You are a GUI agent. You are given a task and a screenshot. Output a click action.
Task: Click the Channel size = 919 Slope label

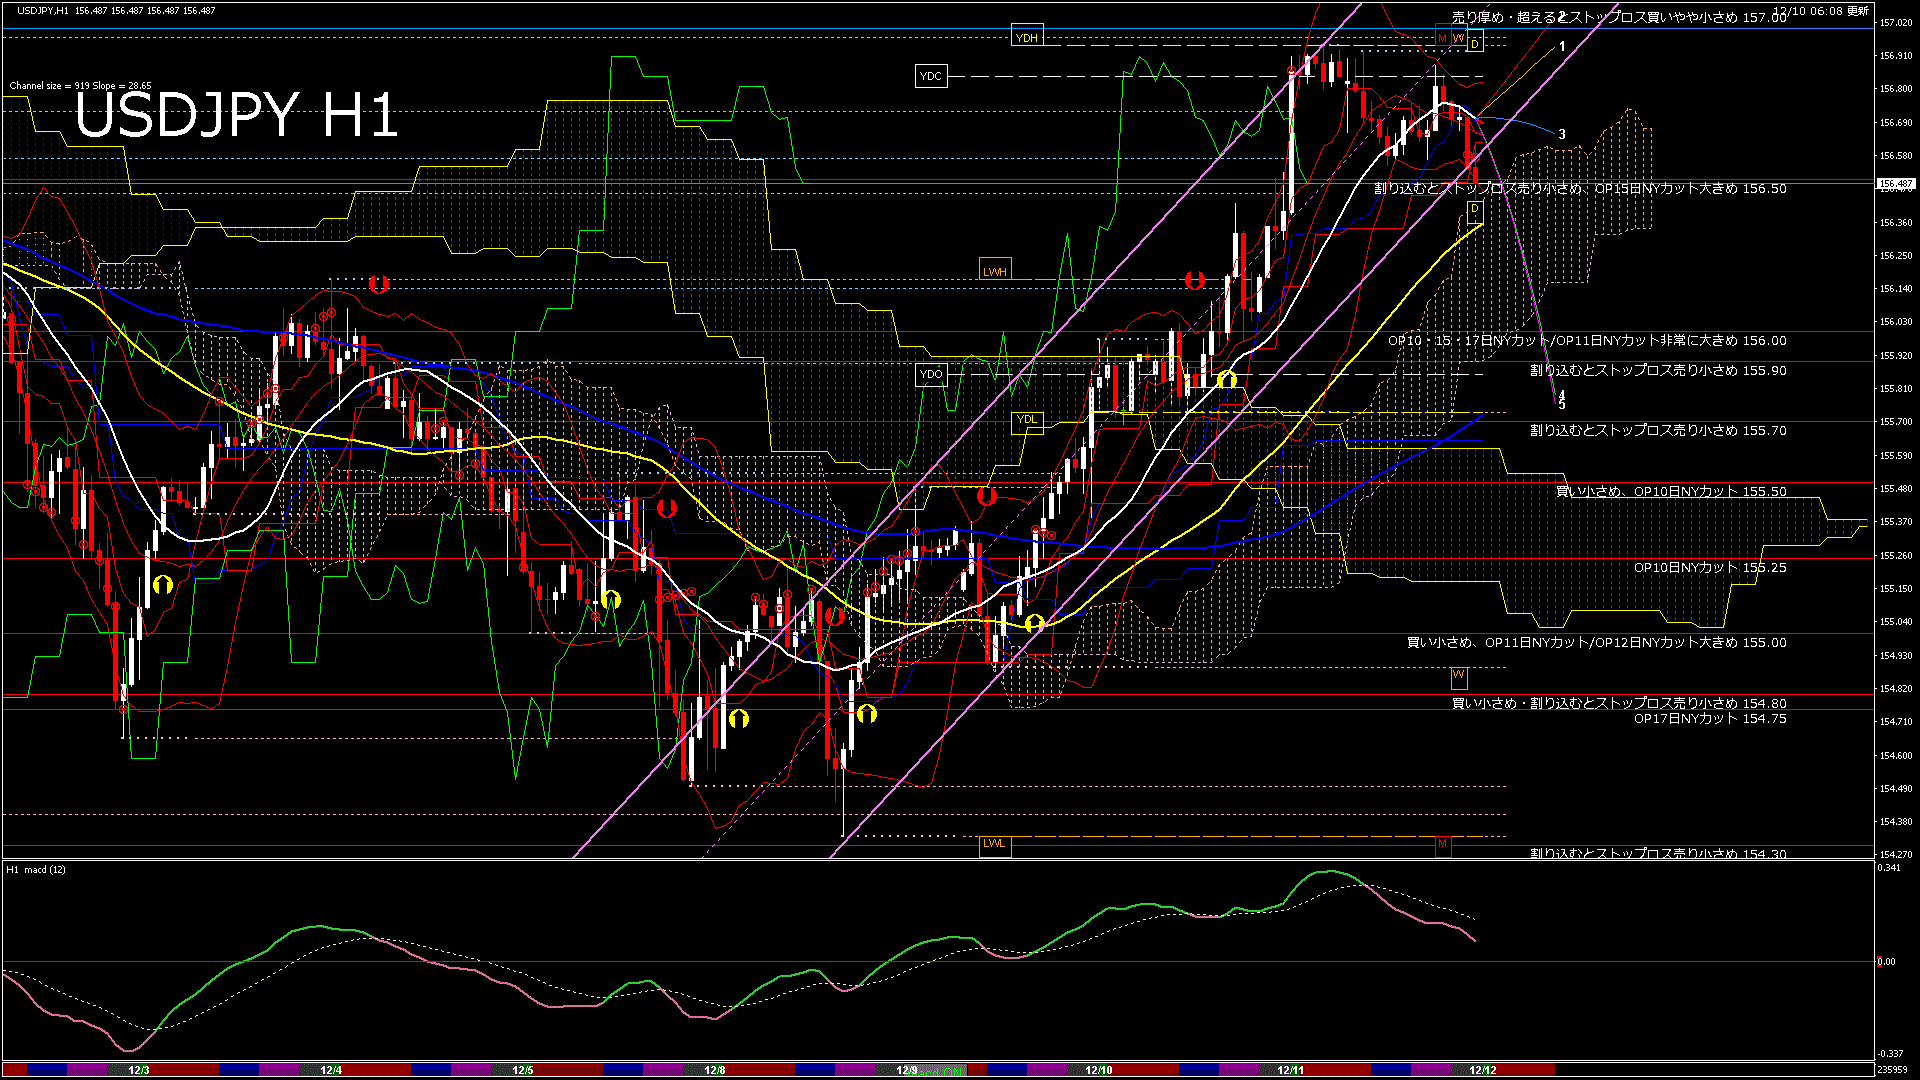tap(80, 86)
